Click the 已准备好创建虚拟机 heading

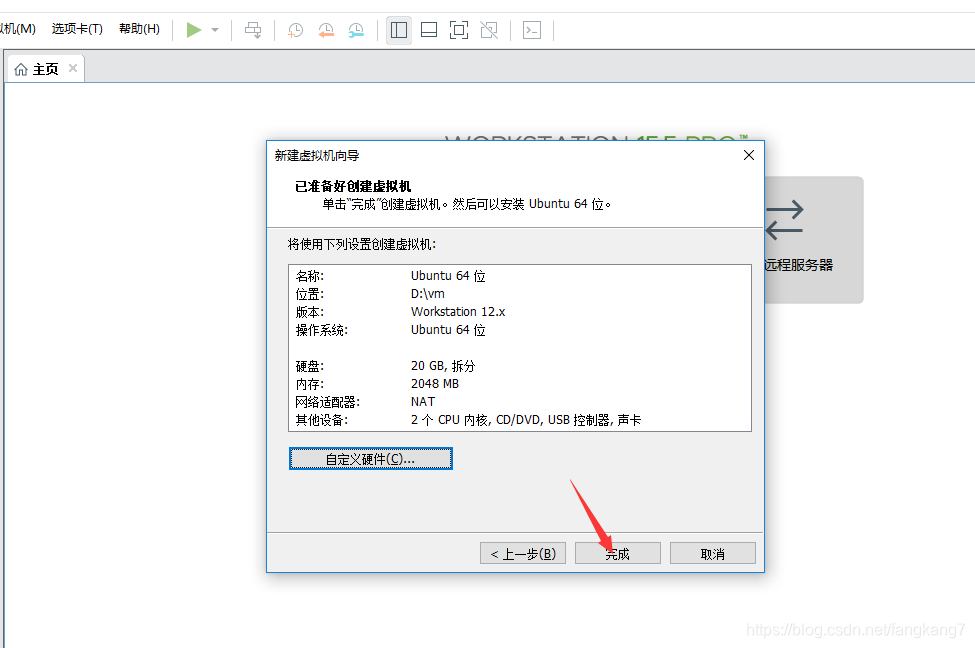(353, 186)
